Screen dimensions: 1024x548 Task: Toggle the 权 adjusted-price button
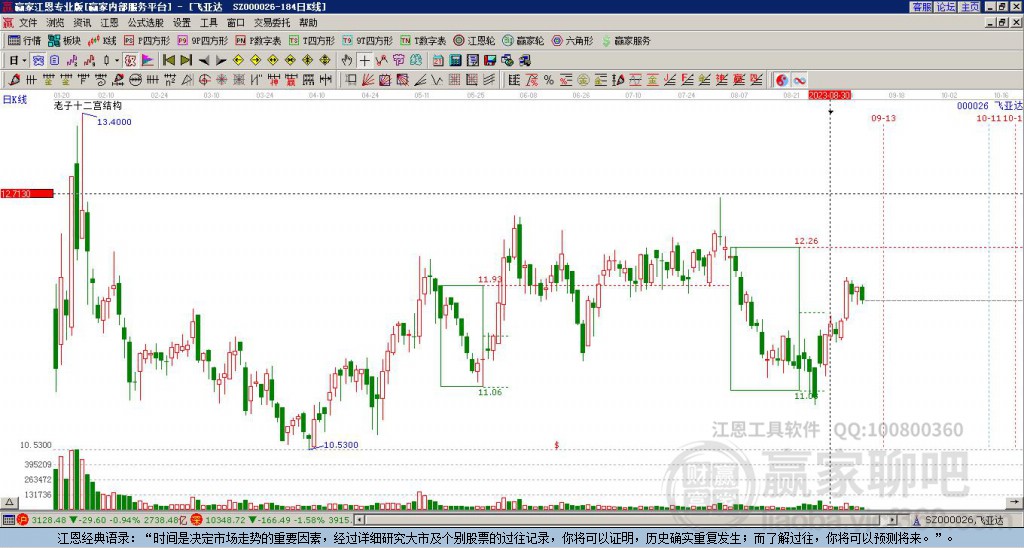[x=130, y=60]
